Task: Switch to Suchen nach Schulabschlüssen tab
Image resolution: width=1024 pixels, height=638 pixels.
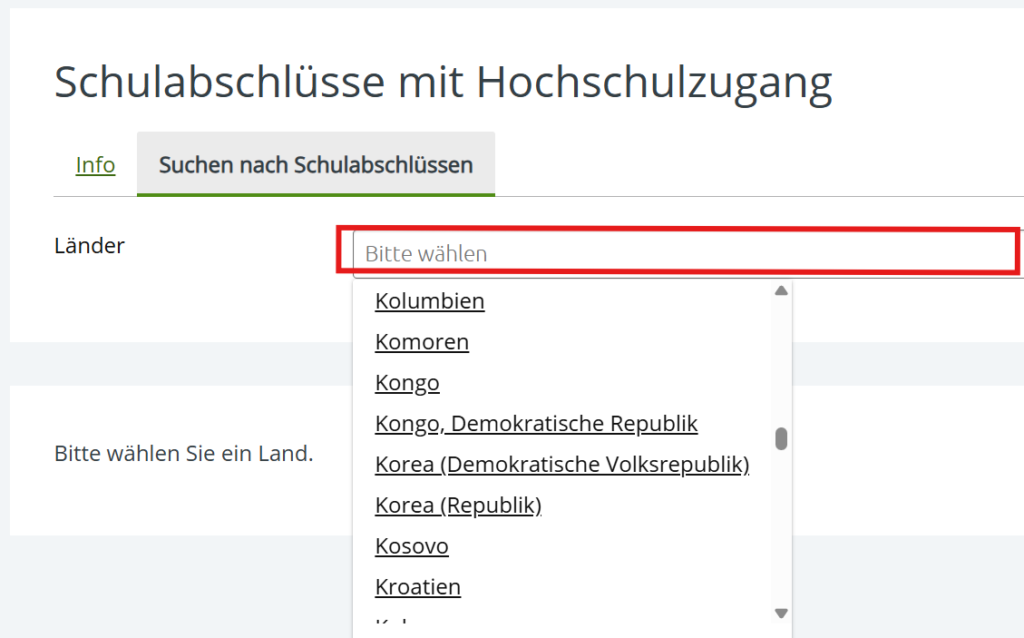Action: [x=315, y=165]
